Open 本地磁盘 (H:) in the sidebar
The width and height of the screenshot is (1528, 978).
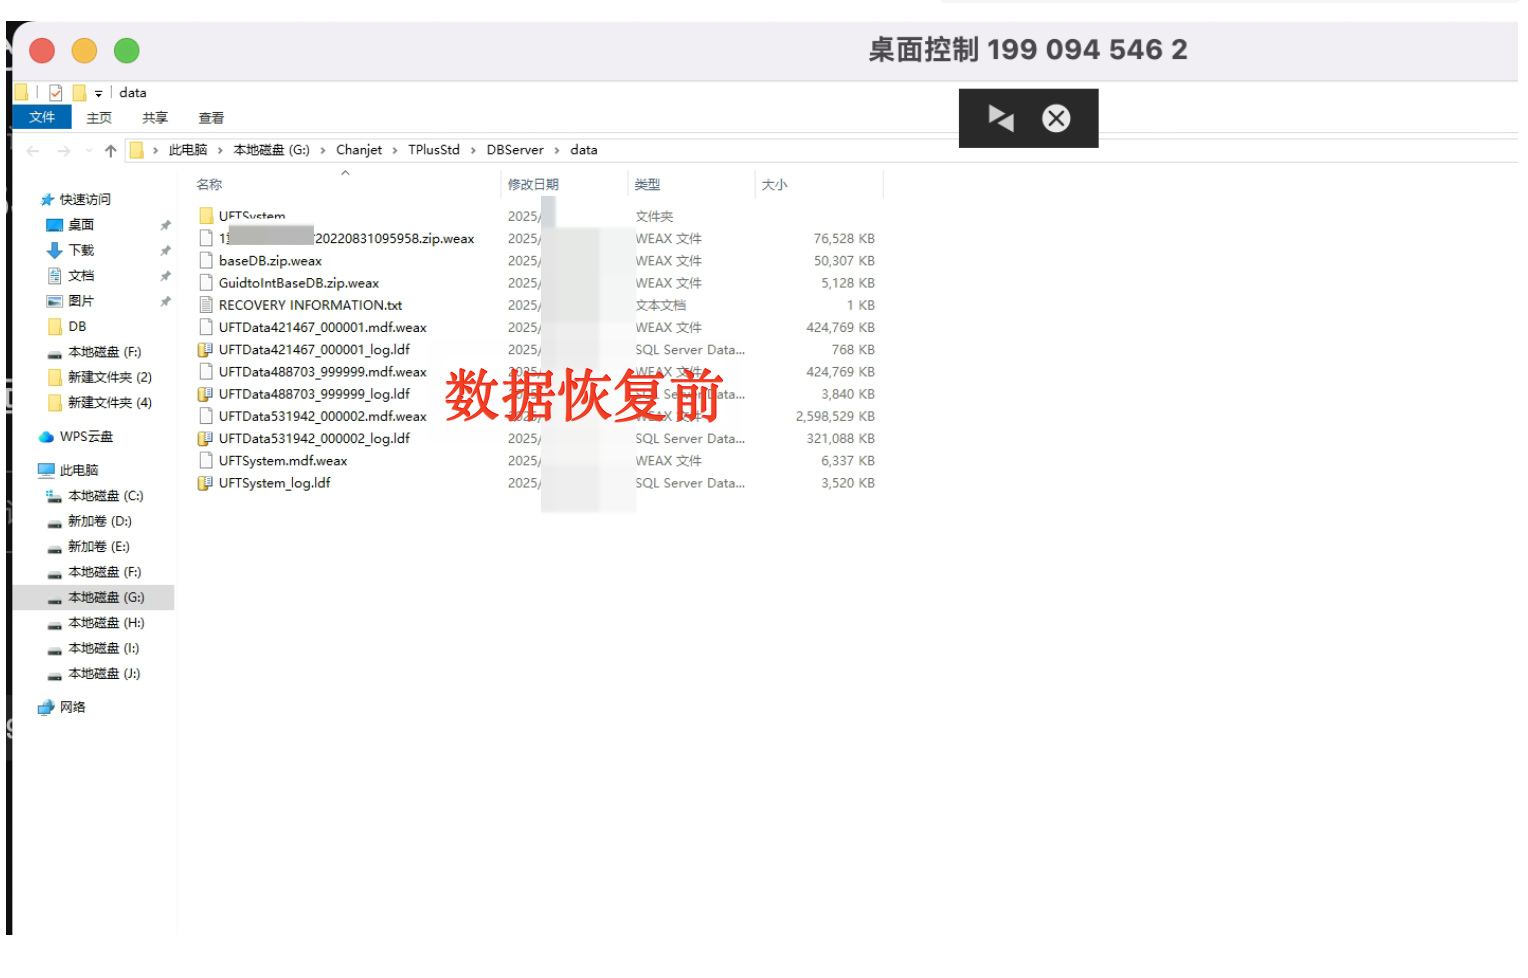pos(106,623)
